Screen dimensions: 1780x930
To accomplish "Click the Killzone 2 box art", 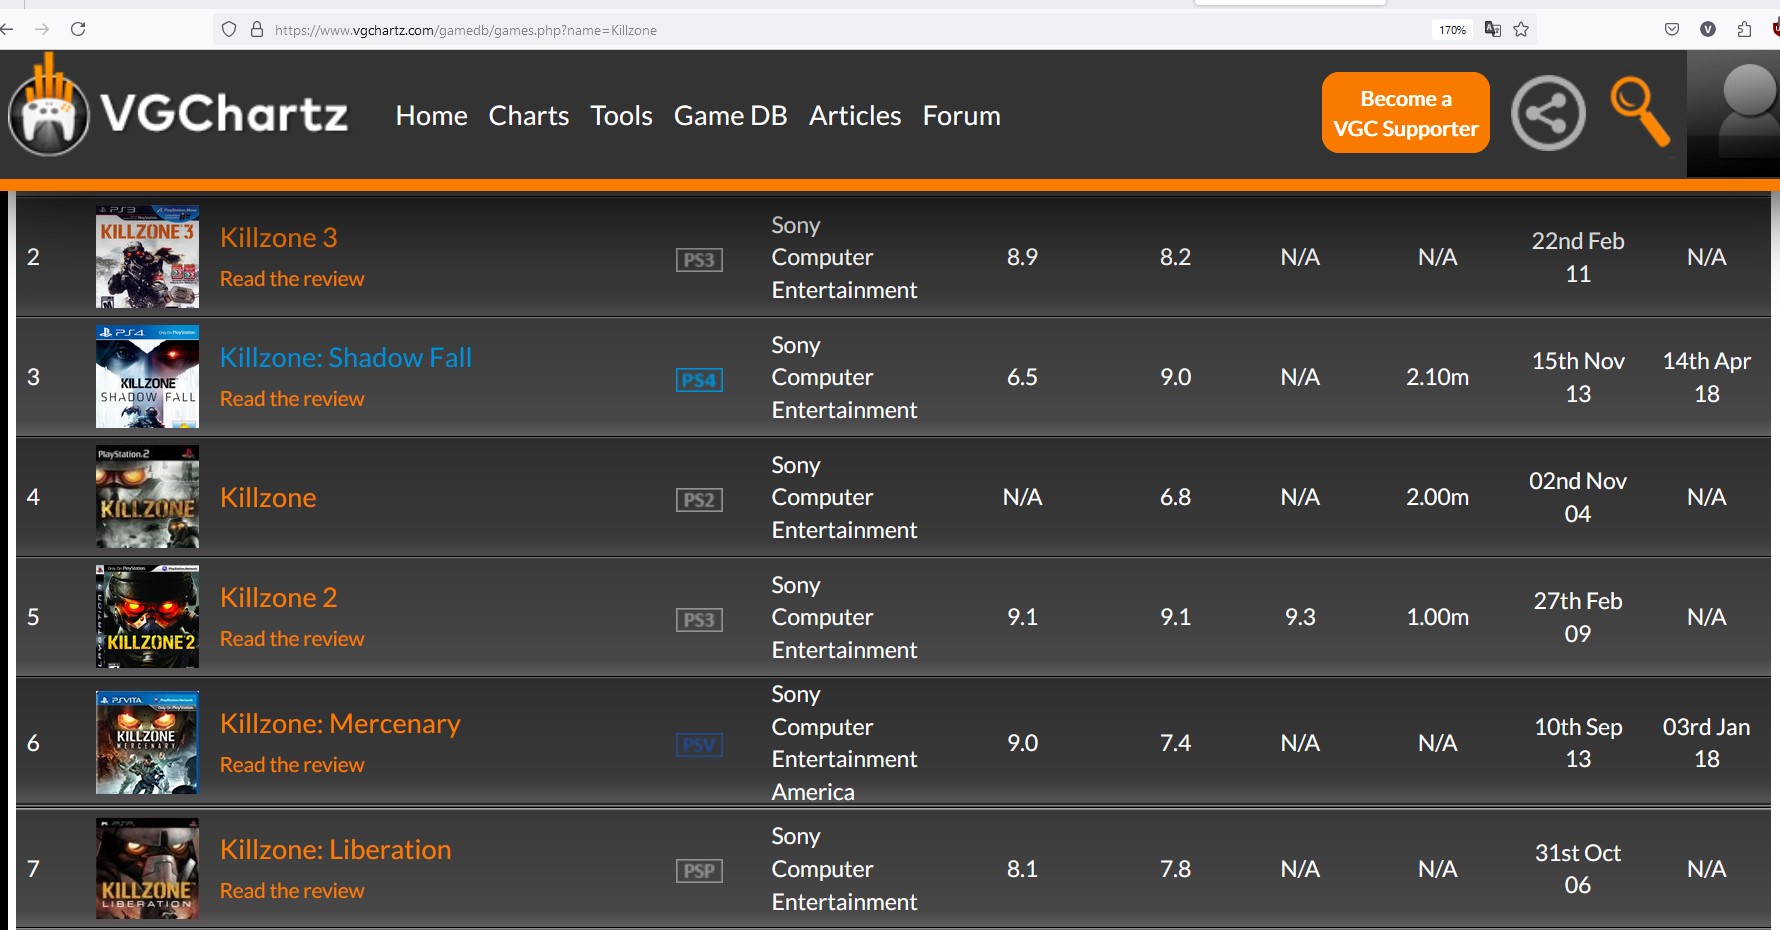I will pos(147,617).
